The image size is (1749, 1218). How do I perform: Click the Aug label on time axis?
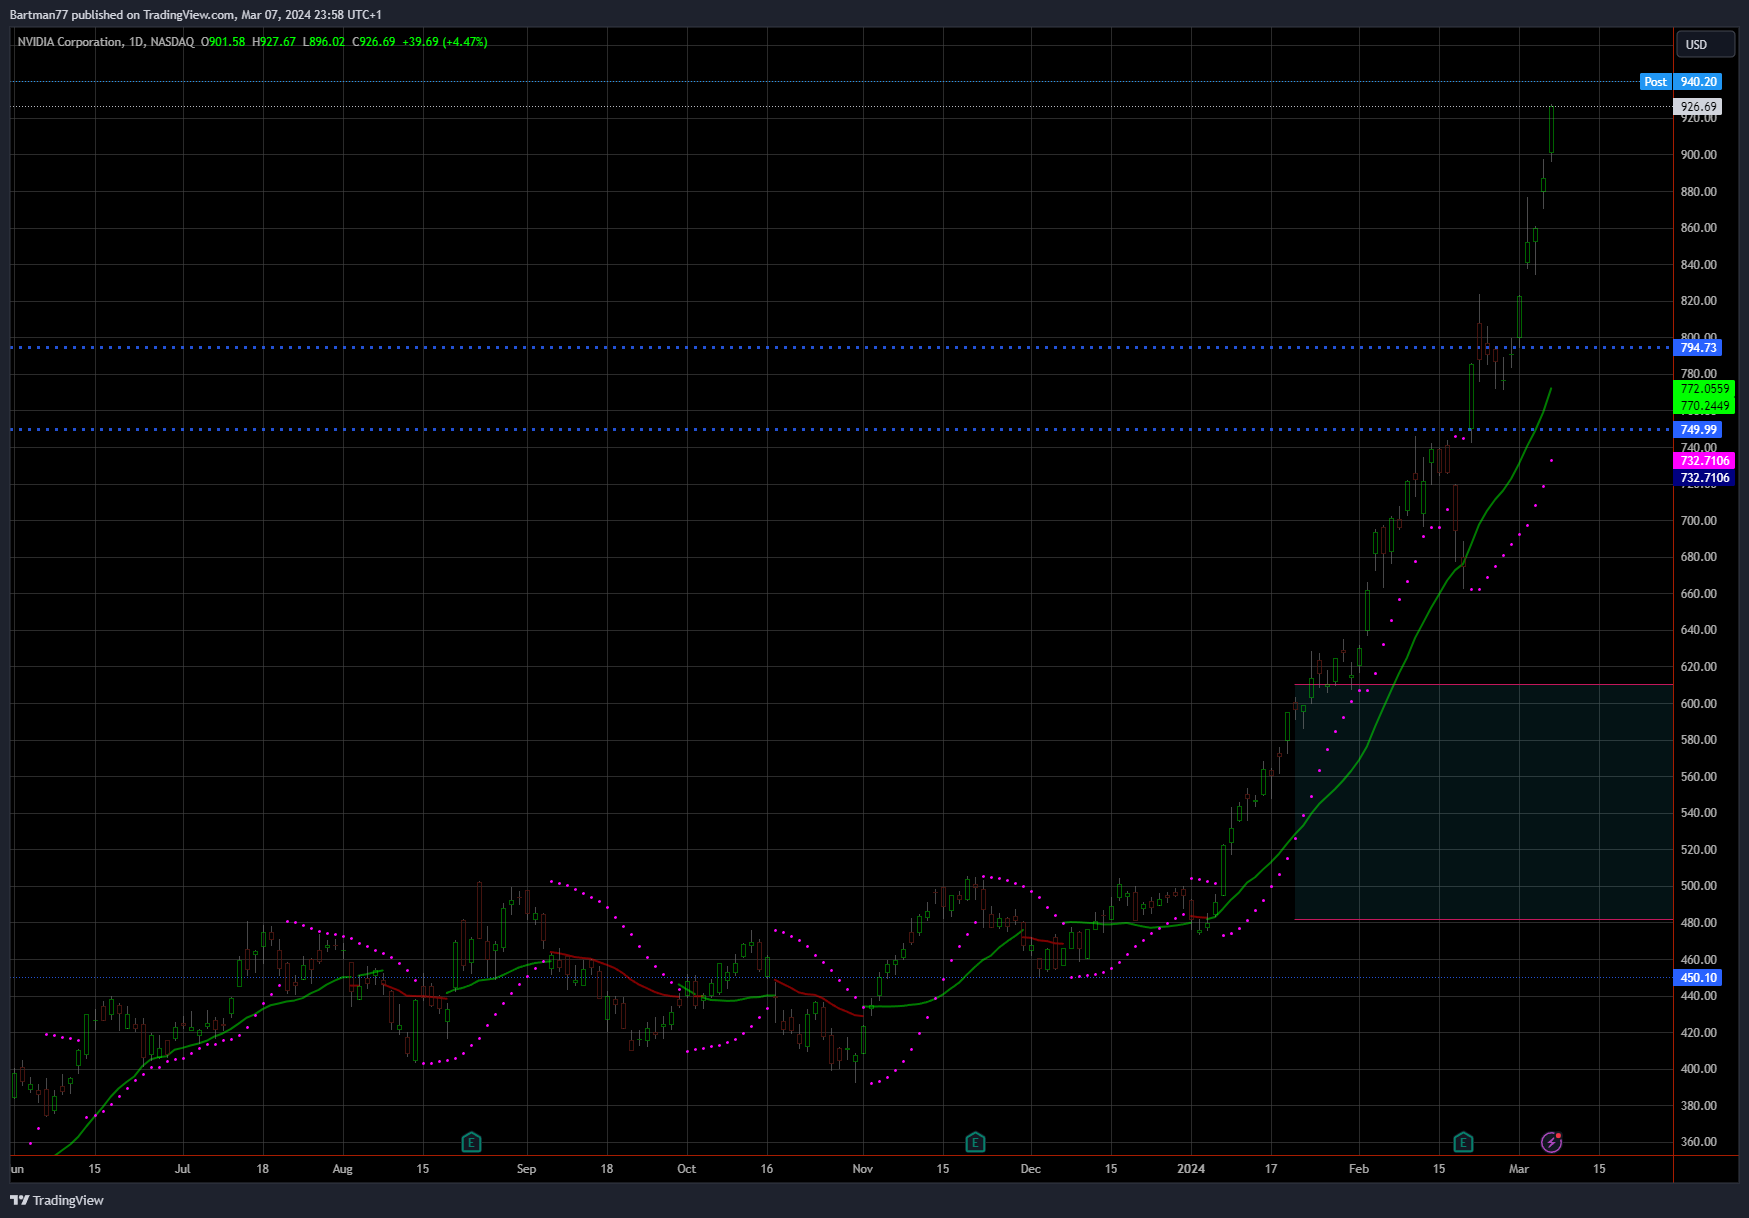coord(343,1169)
